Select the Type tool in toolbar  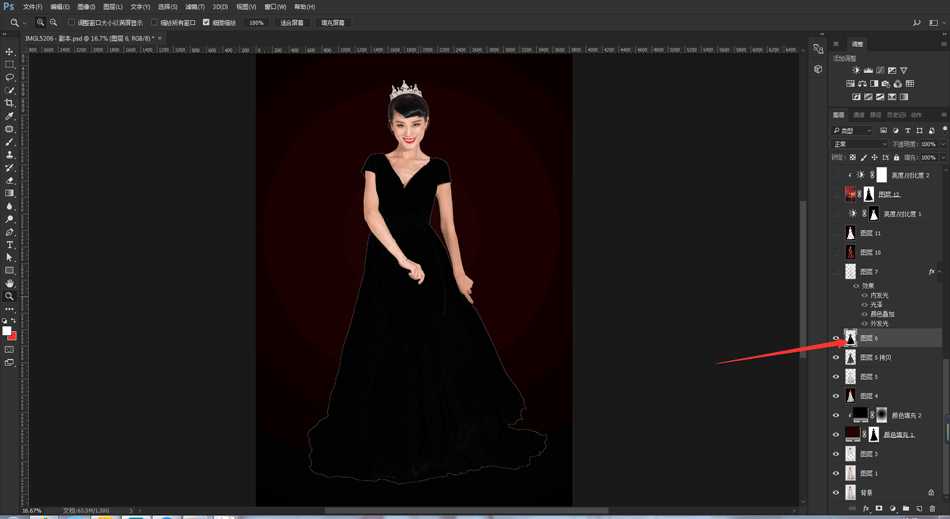click(10, 245)
